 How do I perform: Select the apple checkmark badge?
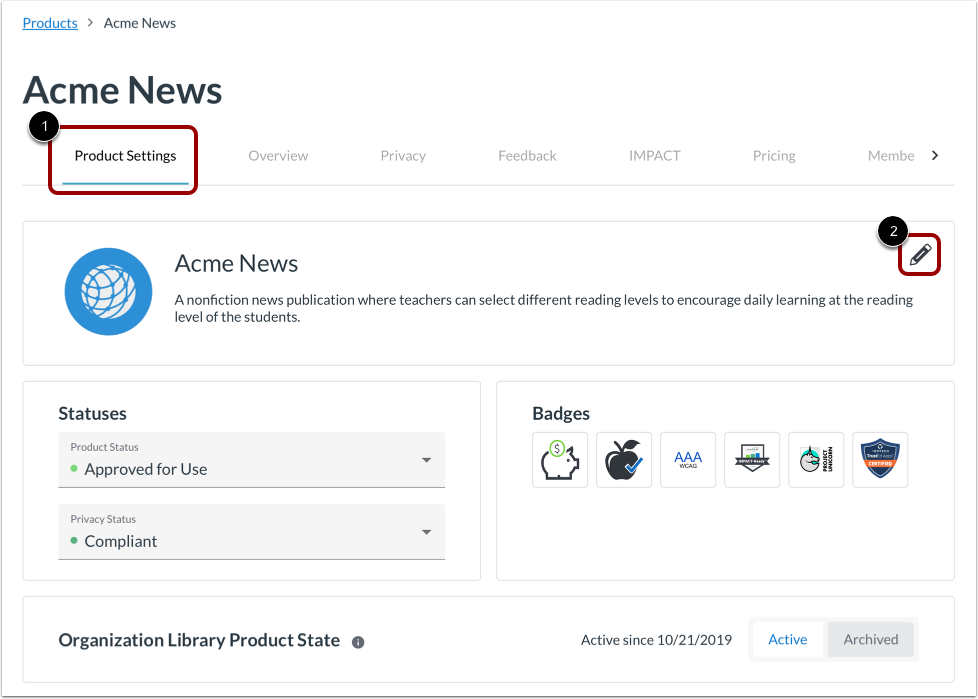[624, 460]
